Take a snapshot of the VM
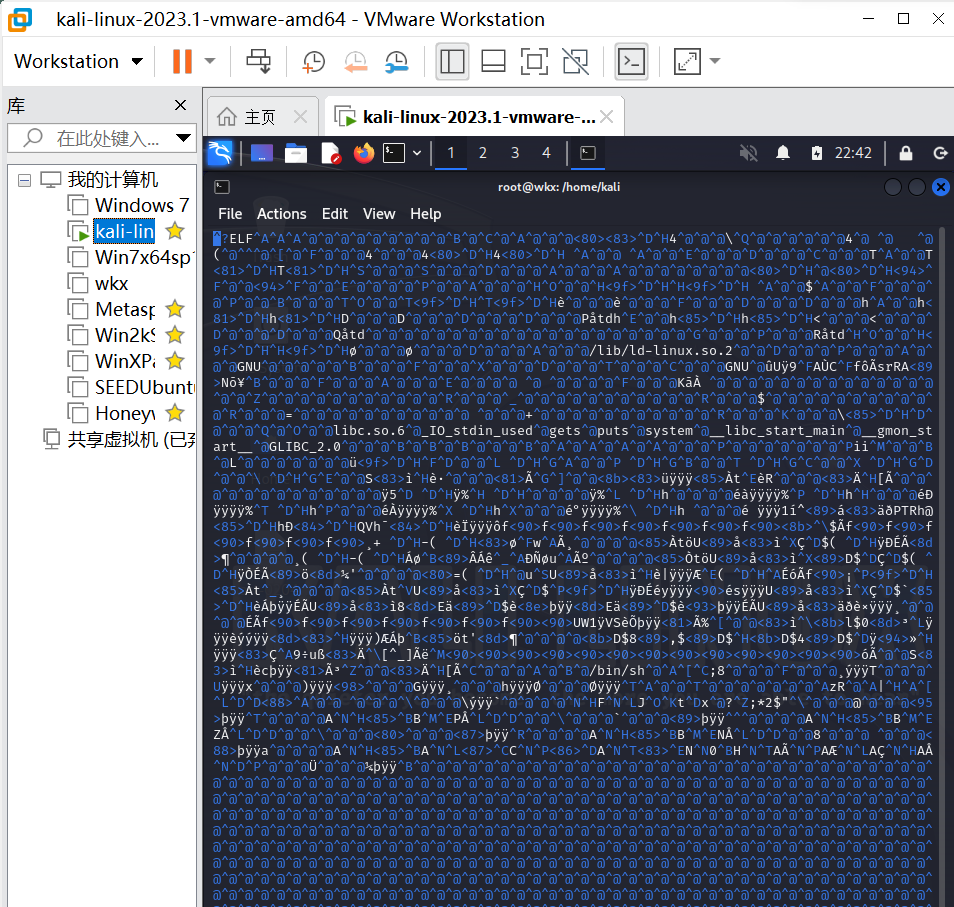Image resolution: width=954 pixels, height=907 pixels. tap(314, 61)
